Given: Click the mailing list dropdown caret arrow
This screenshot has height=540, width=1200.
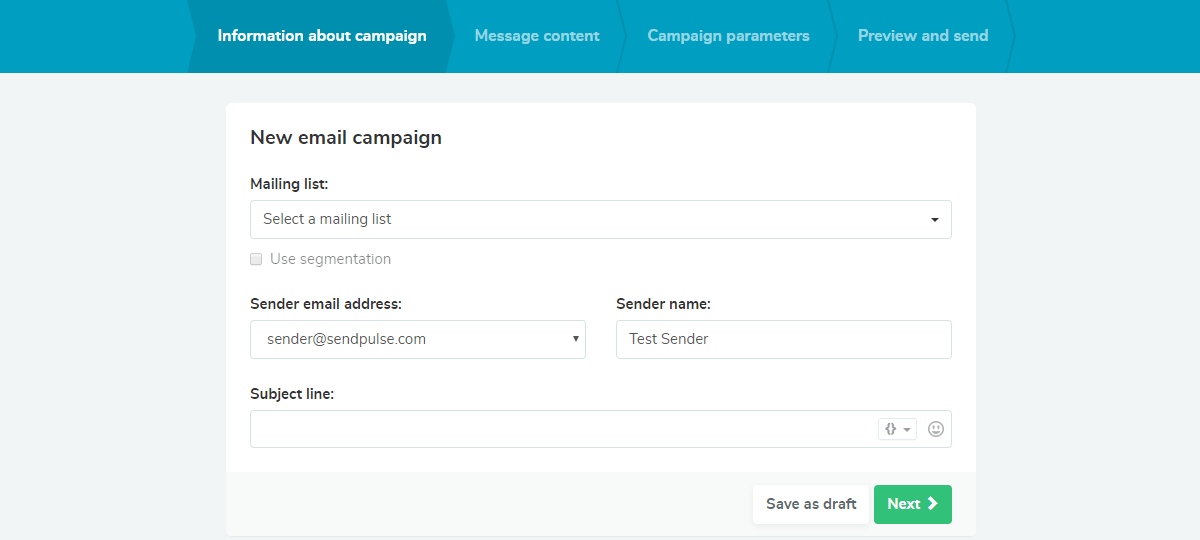Looking at the screenshot, I should pos(934,220).
